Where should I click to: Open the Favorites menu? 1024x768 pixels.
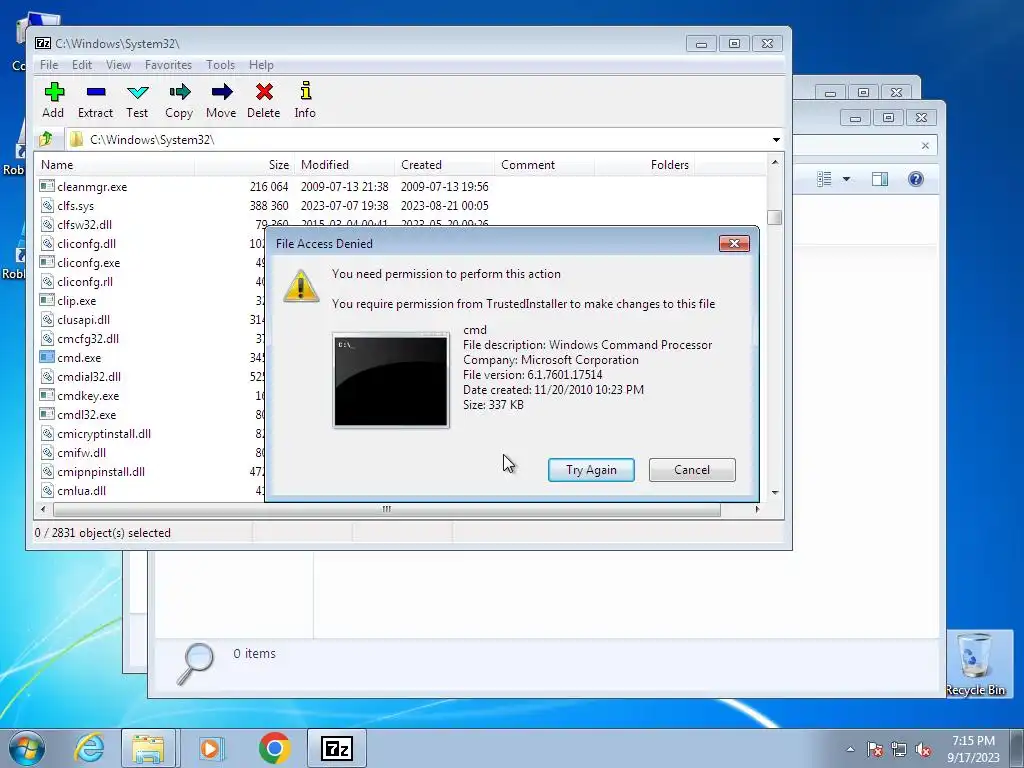click(x=168, y=65)
